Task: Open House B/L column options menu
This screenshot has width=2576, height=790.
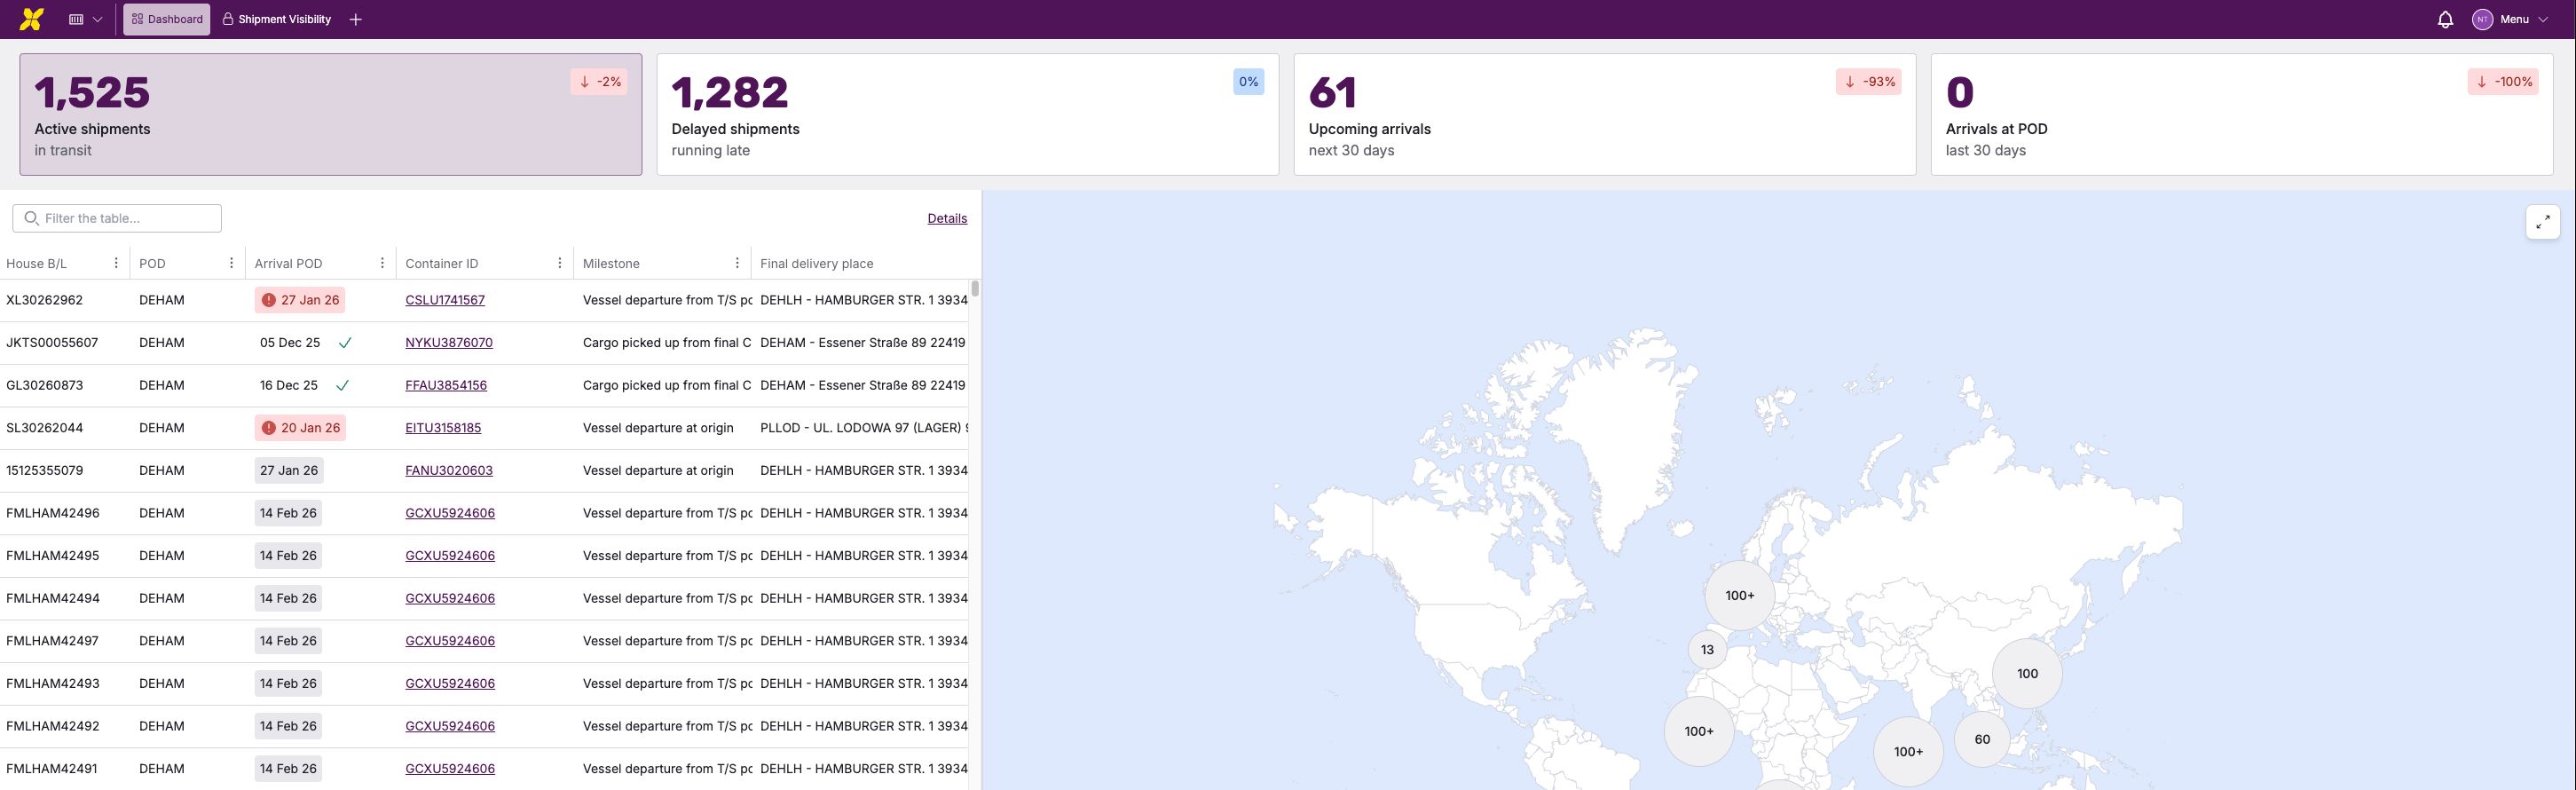Action: click(116, 263)
